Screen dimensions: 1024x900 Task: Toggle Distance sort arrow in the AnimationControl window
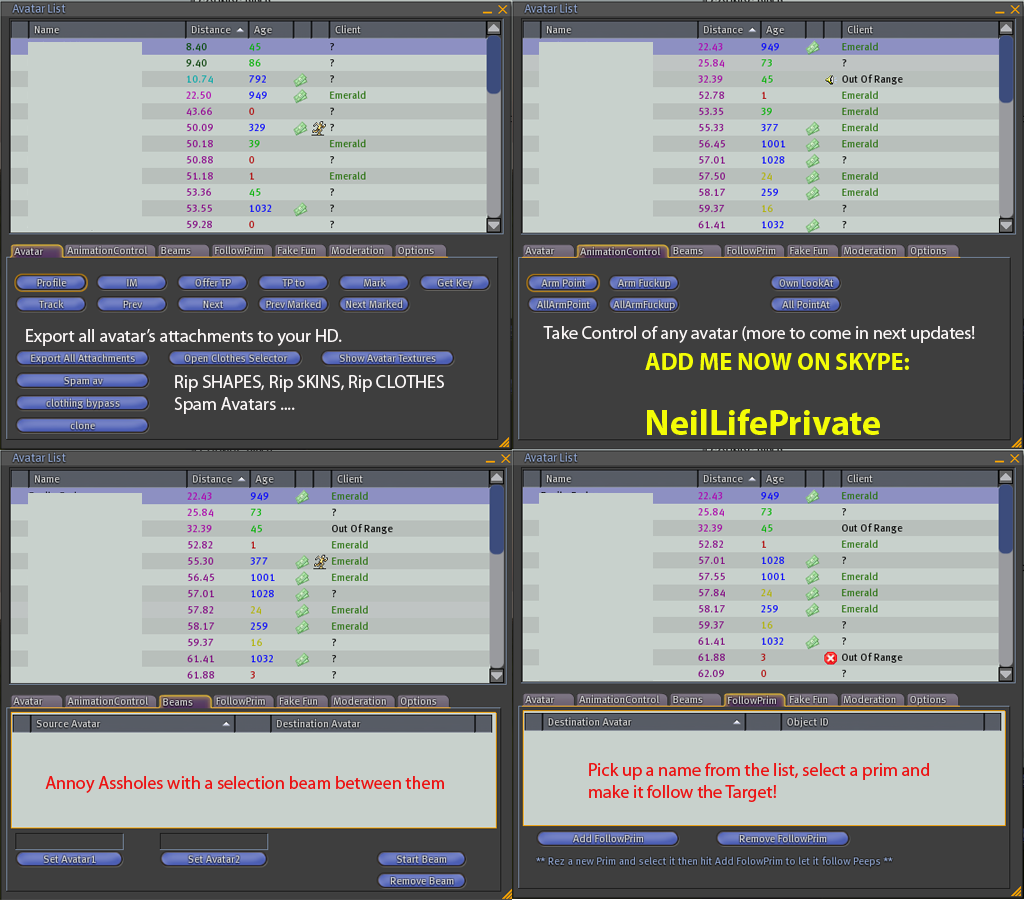coord(752,30)
